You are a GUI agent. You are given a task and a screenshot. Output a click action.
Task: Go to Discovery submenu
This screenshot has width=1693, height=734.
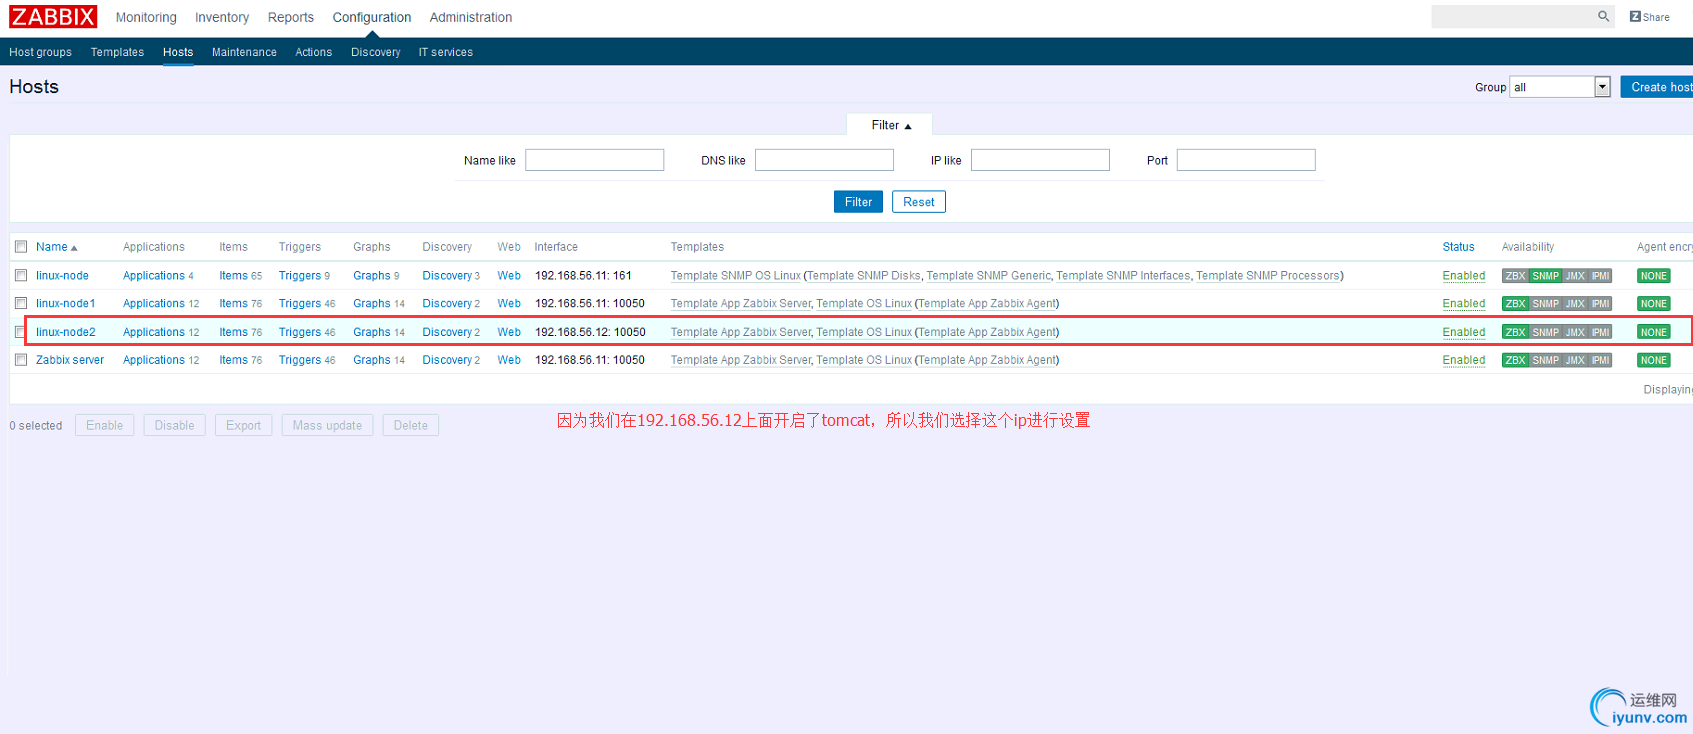click(375, 52)
